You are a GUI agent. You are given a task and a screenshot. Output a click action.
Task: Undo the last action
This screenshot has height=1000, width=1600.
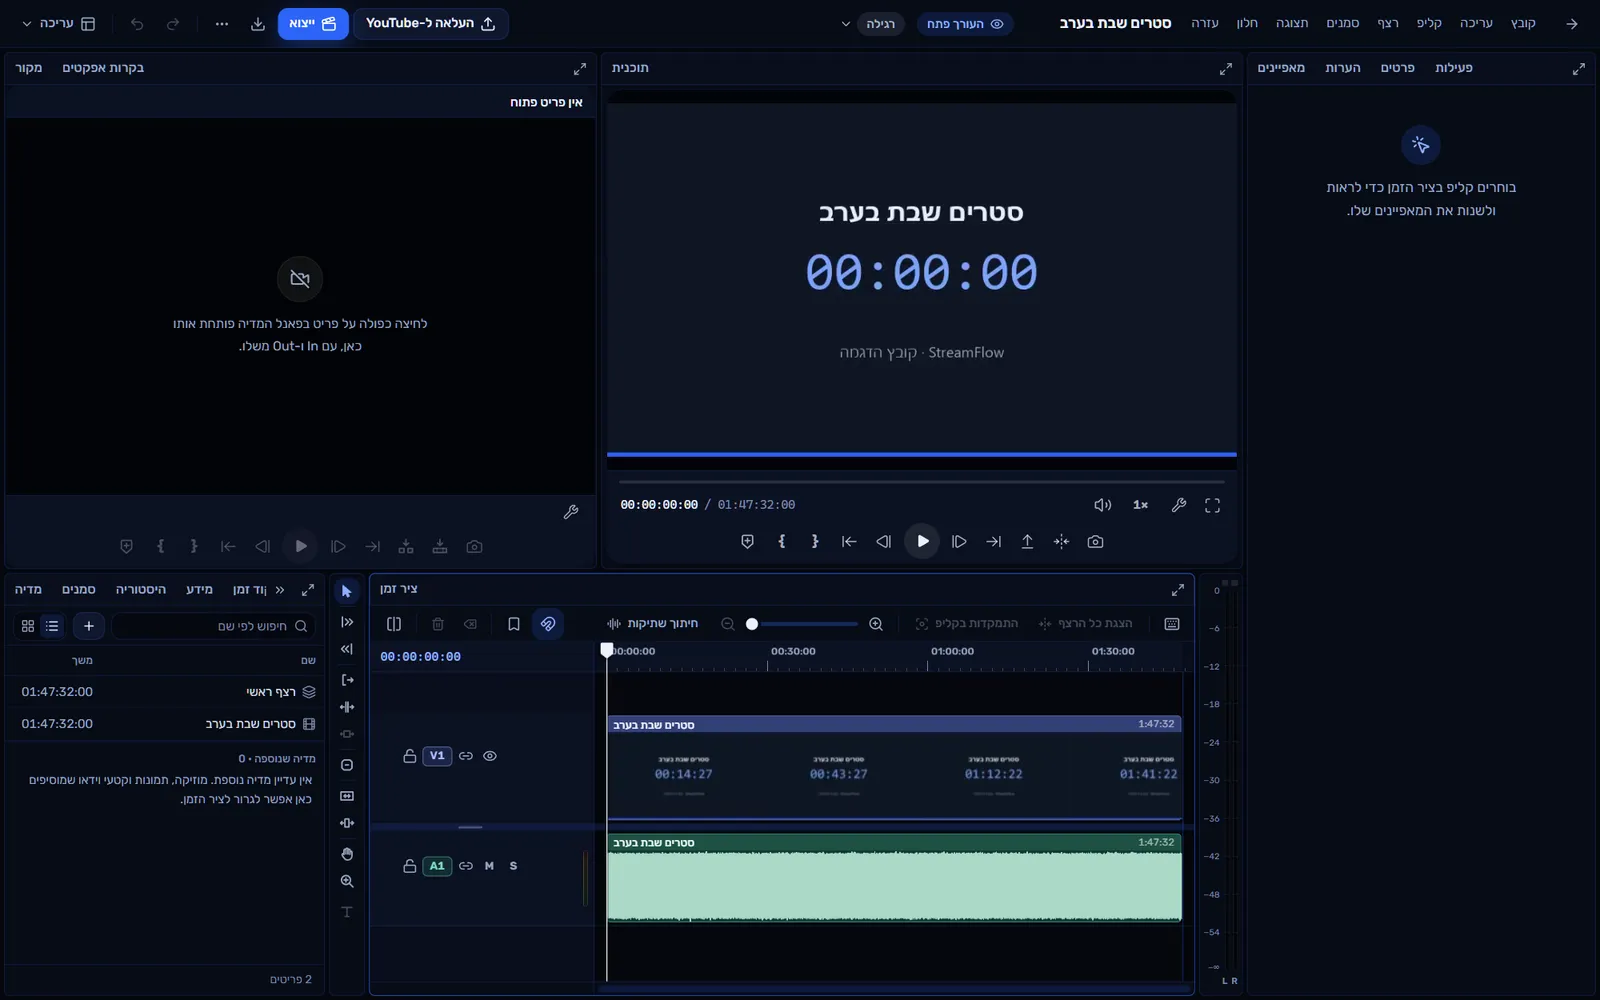(x=137, y=24)
